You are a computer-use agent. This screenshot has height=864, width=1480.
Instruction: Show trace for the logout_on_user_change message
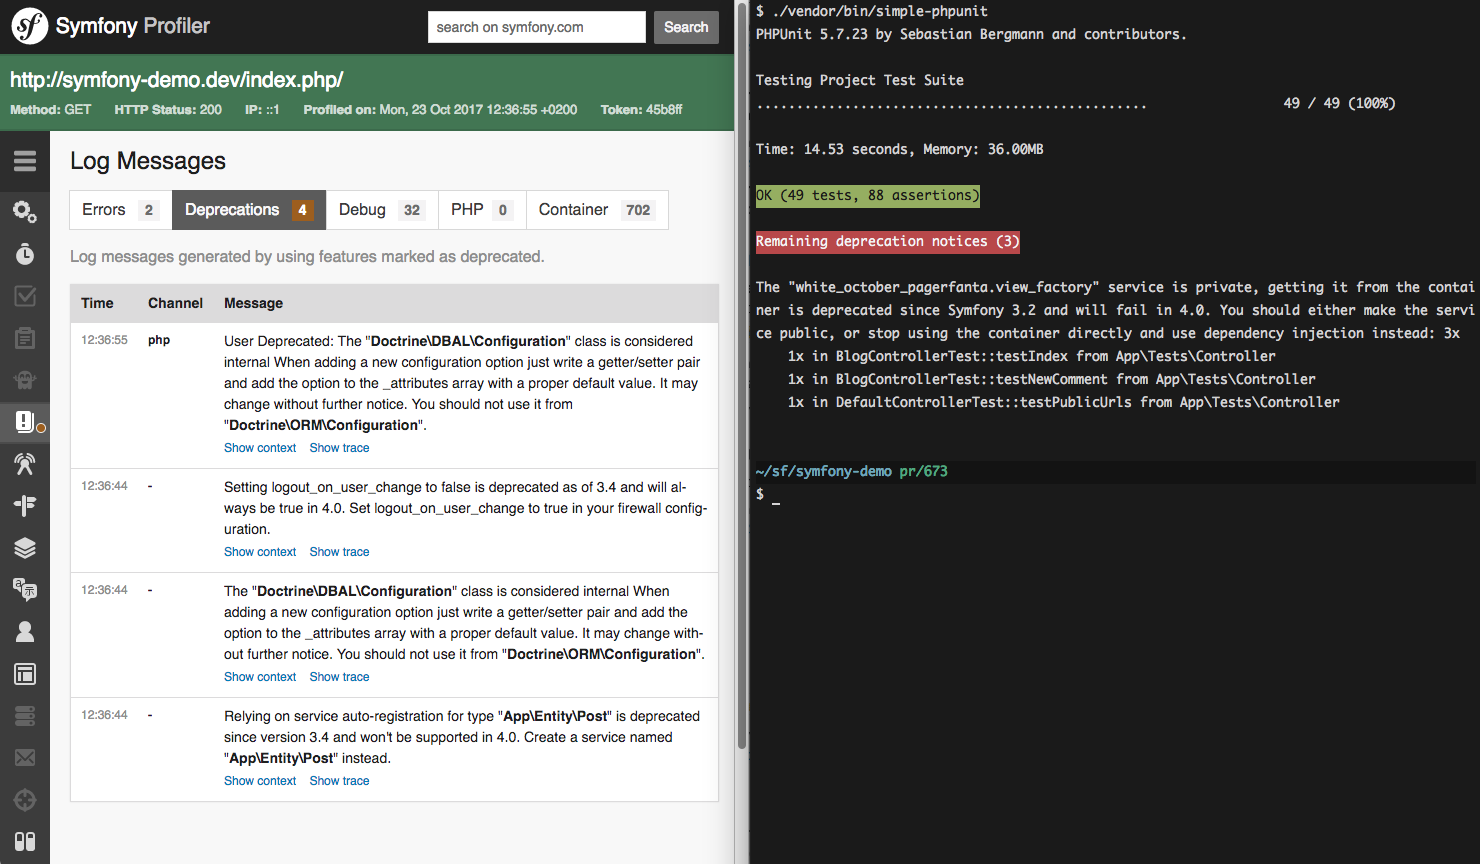point(339,552)
